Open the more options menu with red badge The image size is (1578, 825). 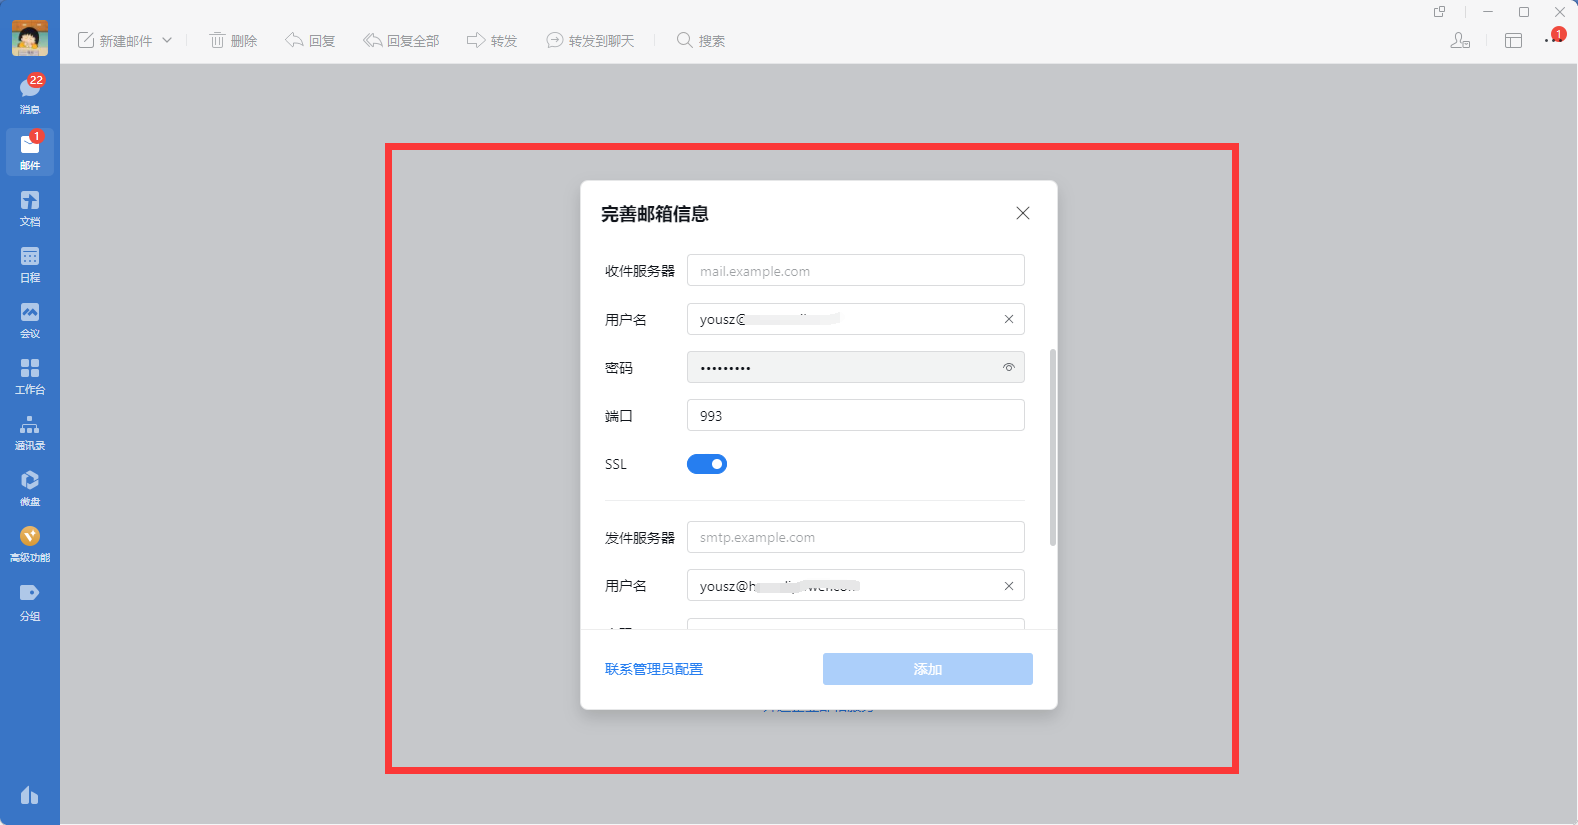(1553, 40)
